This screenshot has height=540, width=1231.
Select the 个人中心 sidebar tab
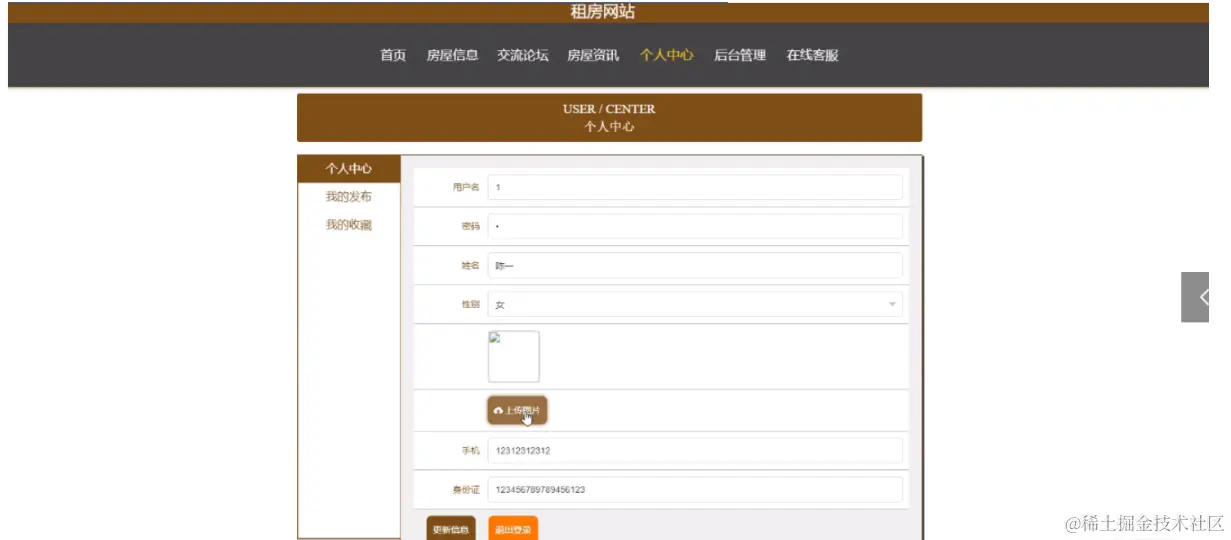tap(349, 169)
